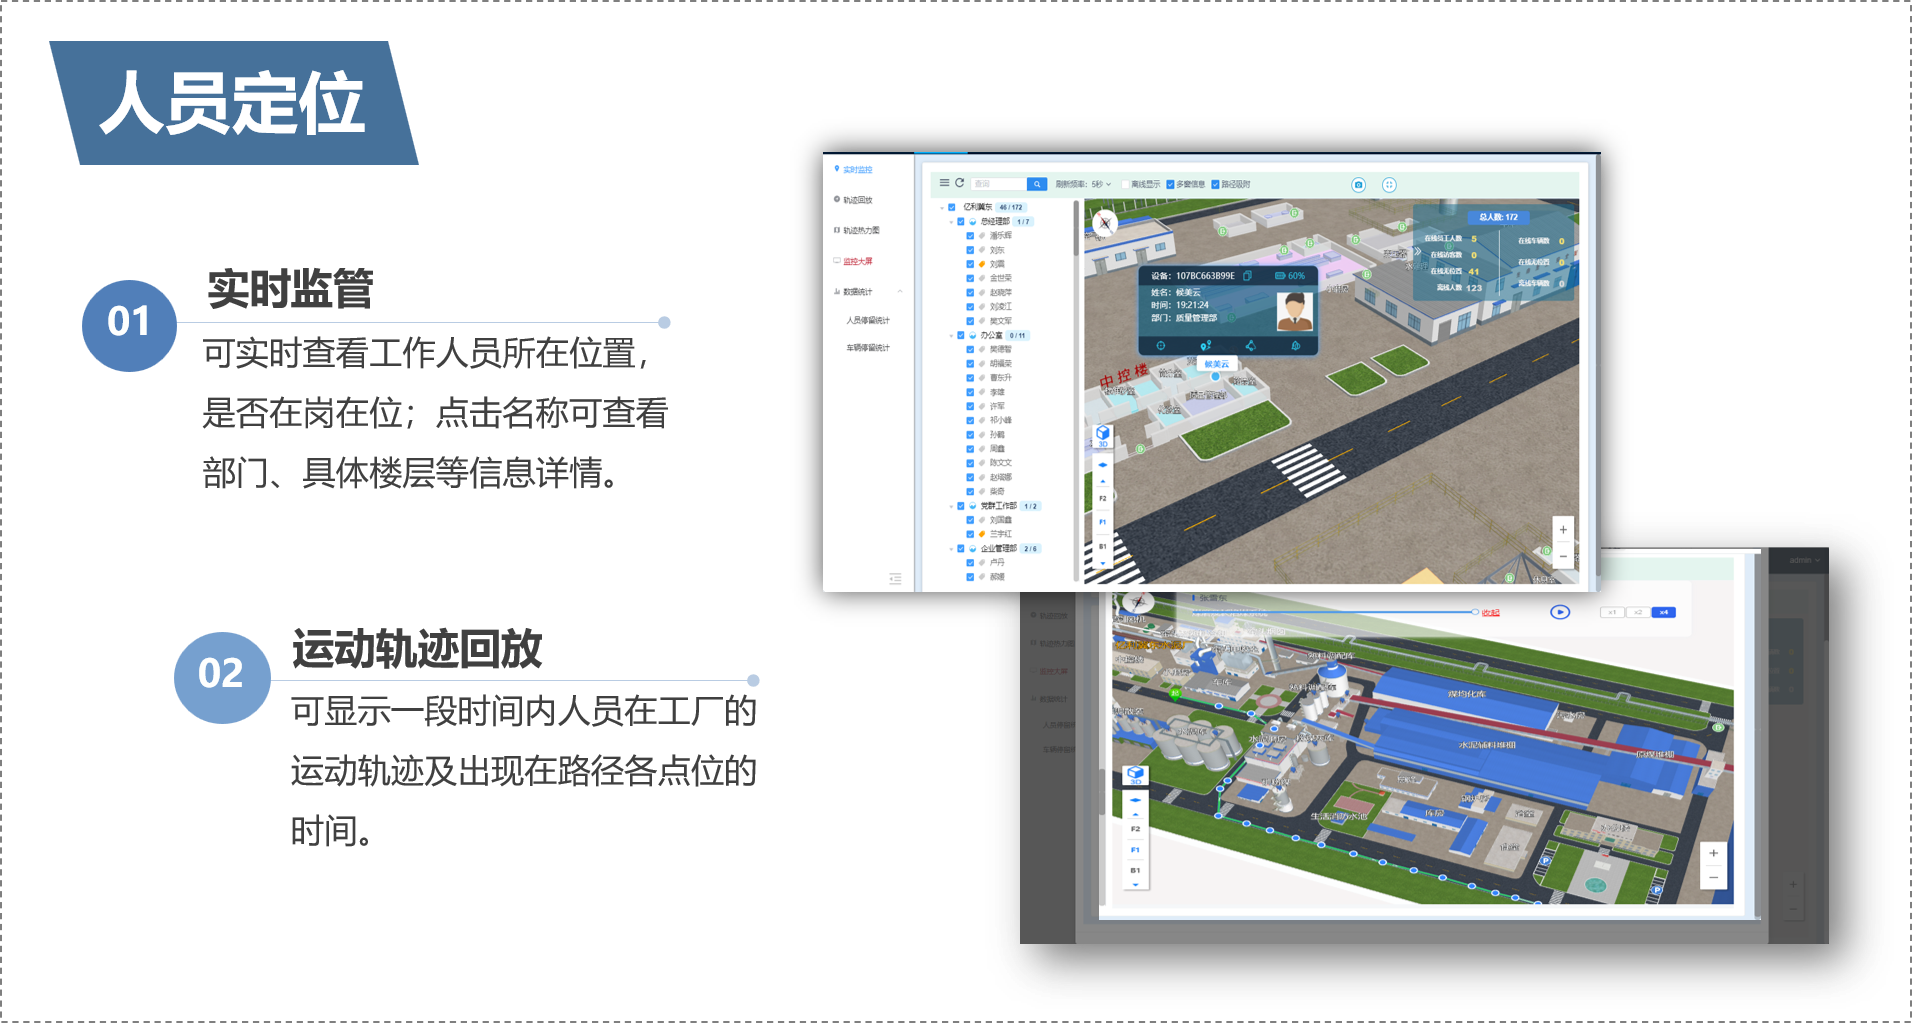Focus the 查询 search field

click(x=998, y=184)
